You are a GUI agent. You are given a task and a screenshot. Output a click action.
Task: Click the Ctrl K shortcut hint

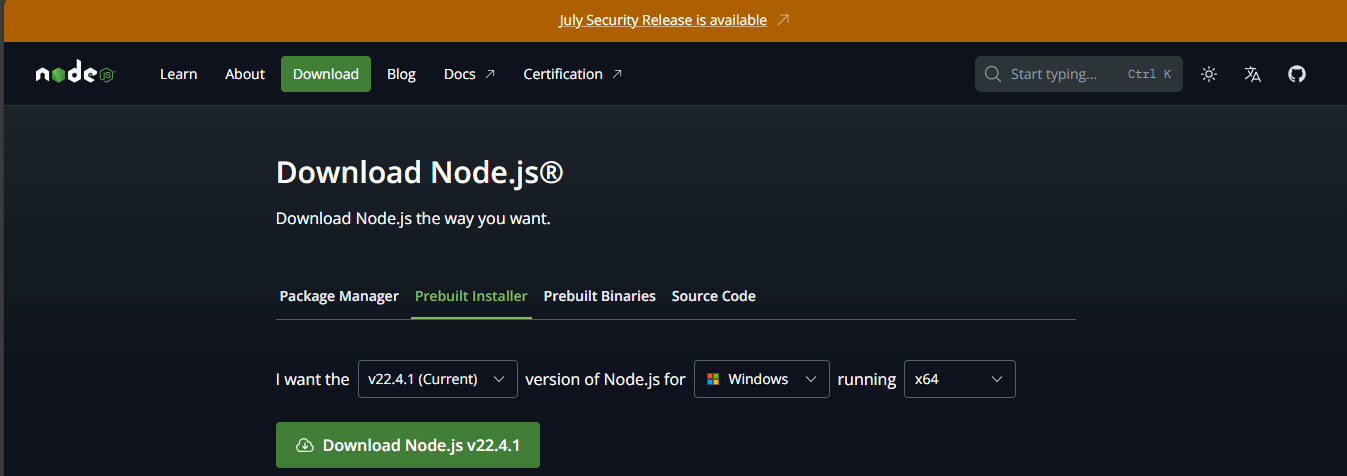point(1149,74)
